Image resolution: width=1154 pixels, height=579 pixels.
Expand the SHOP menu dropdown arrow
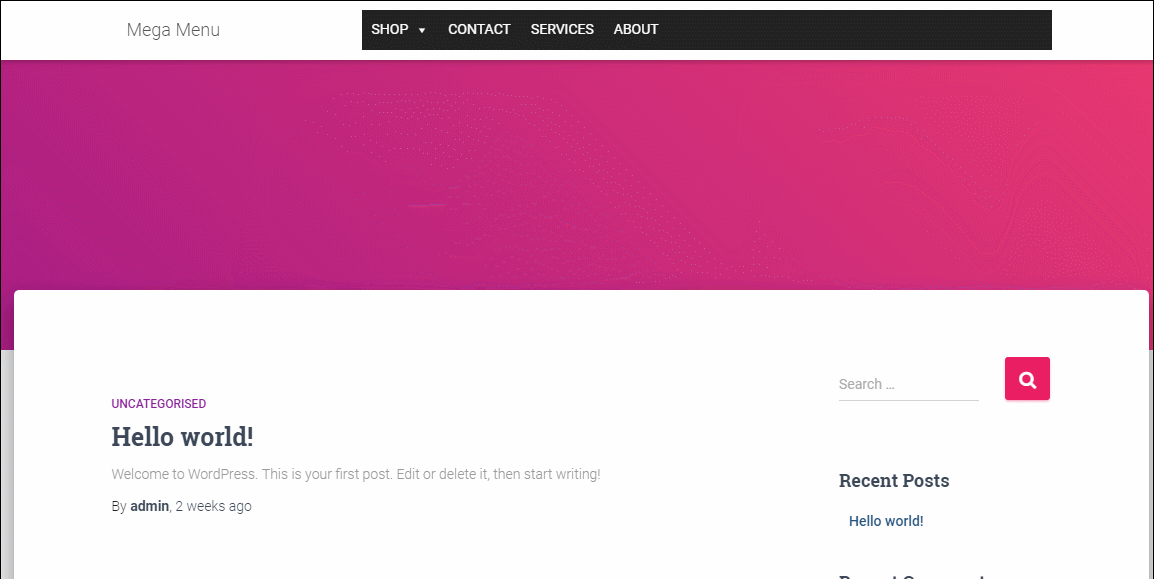pyautogui.click(x=422, y=30)
